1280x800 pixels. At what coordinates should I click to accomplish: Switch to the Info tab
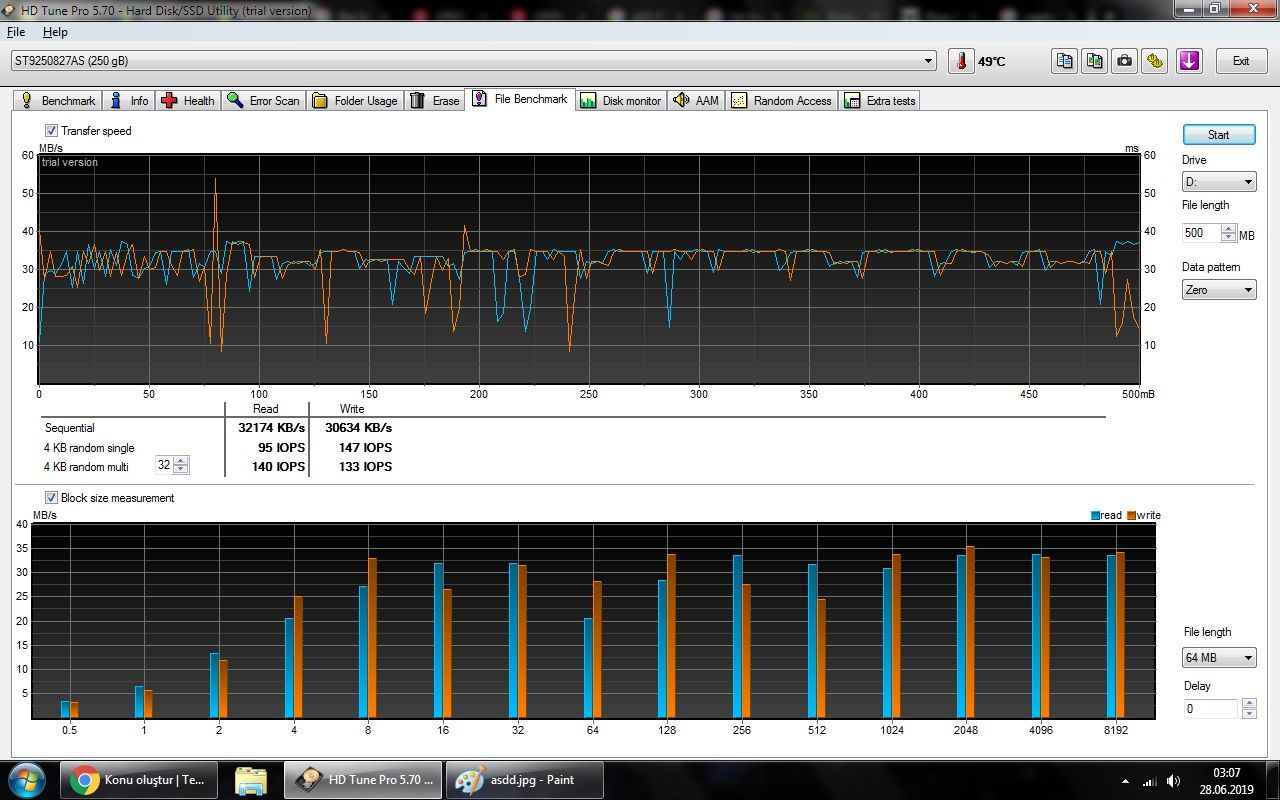(128, 101)
